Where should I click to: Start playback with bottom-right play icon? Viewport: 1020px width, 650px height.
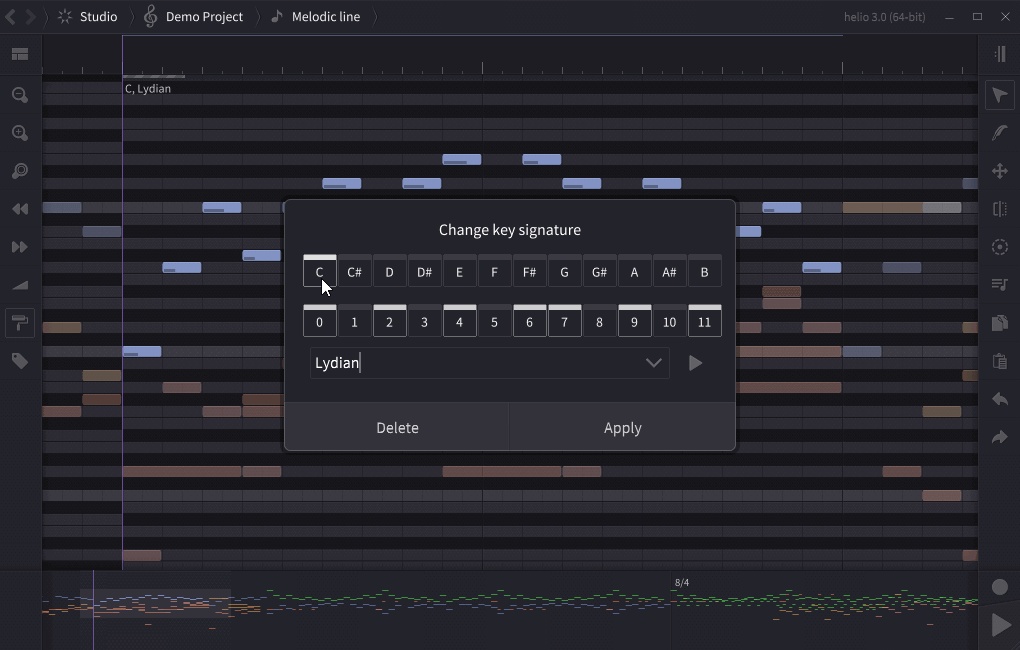pos(1000,625)
